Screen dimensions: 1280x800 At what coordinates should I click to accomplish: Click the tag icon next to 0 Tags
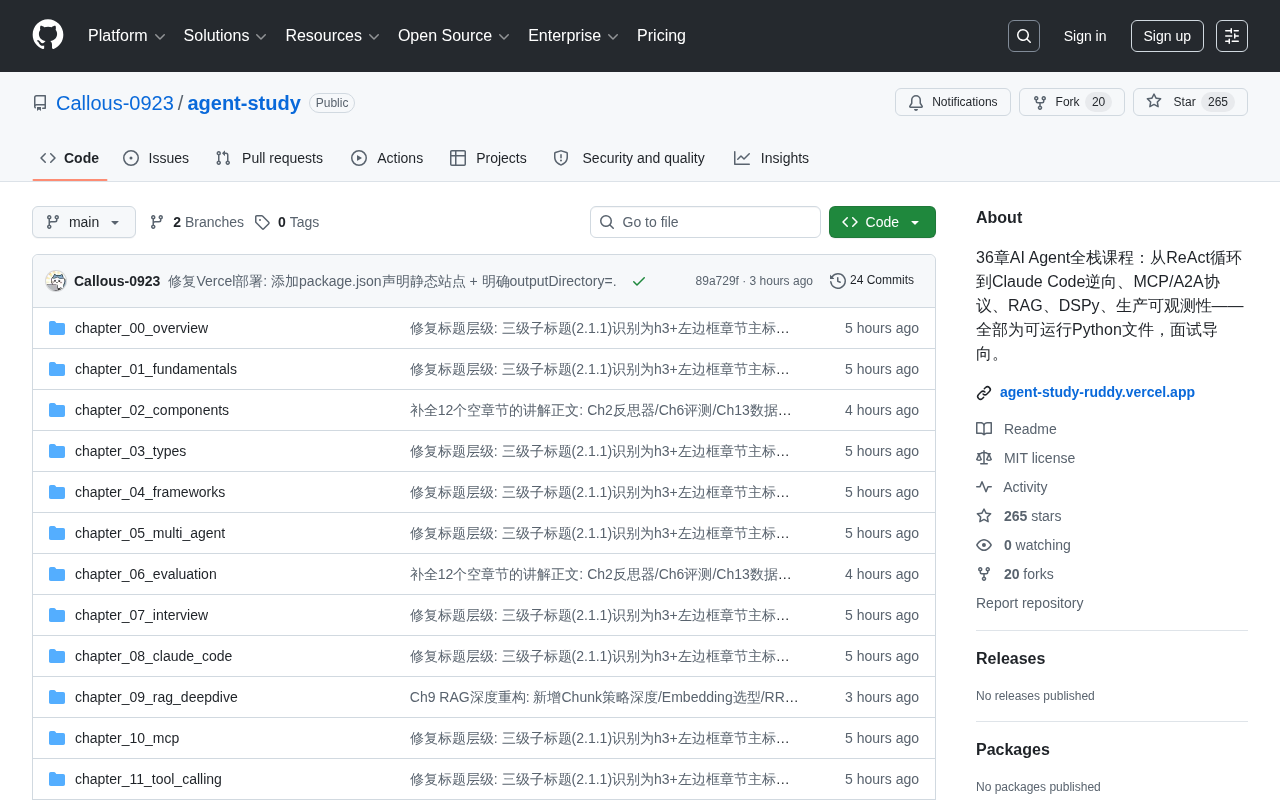(262, 222)
